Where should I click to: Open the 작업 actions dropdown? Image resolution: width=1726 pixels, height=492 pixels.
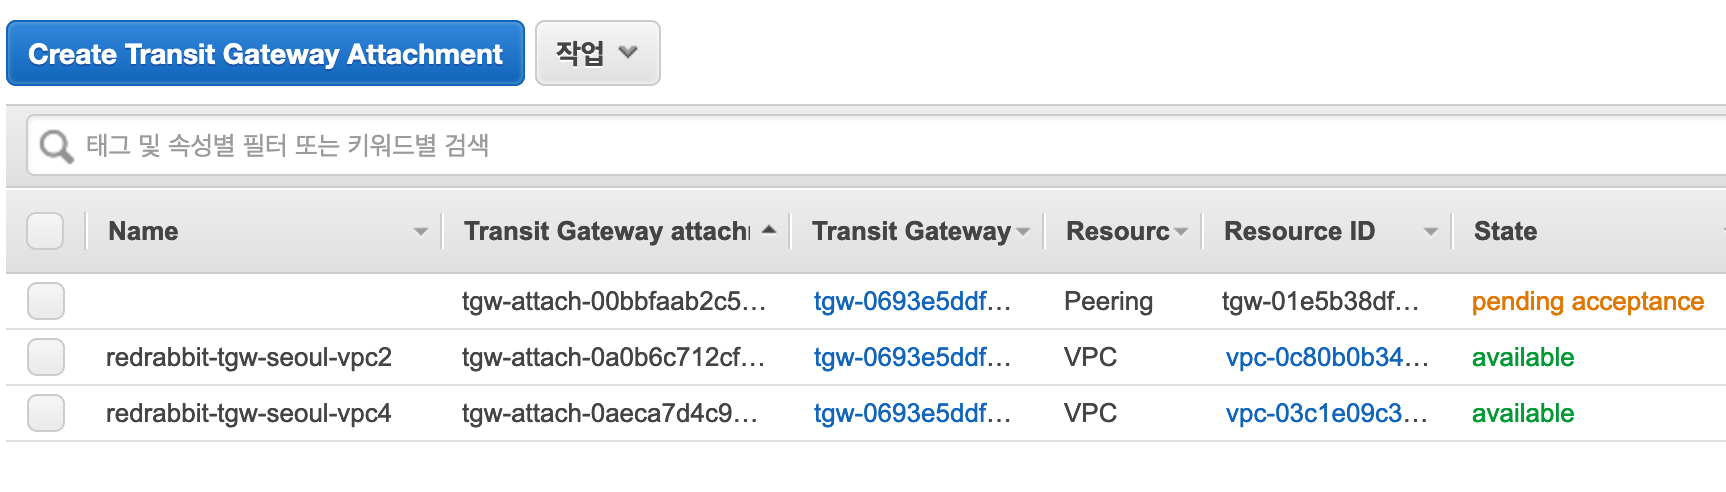597,54
